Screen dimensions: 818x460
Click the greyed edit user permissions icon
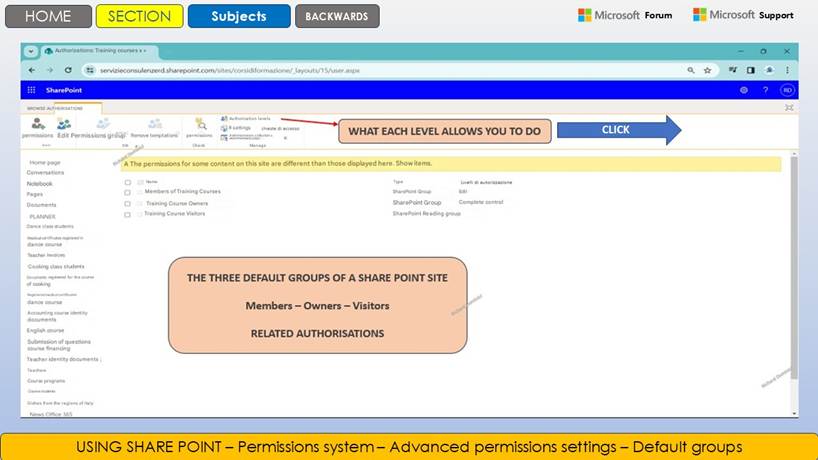pyautogui.click(x=103, y=123)
